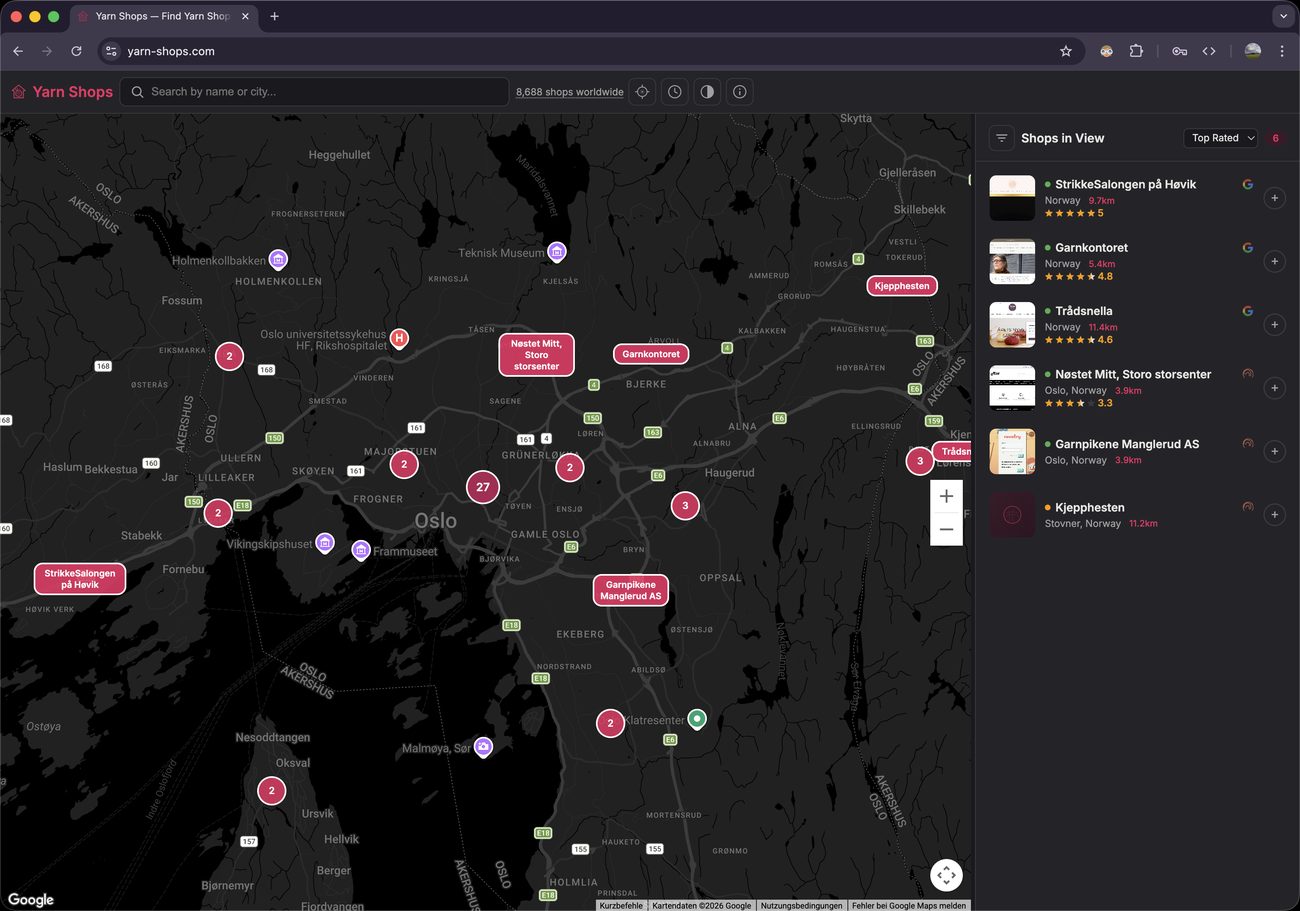Image resolution: width=1300 pixels, height=911 pixels.
Task: Select Nøstet Mitt, Storo storsenter list entry
Action: [1132, 374]
